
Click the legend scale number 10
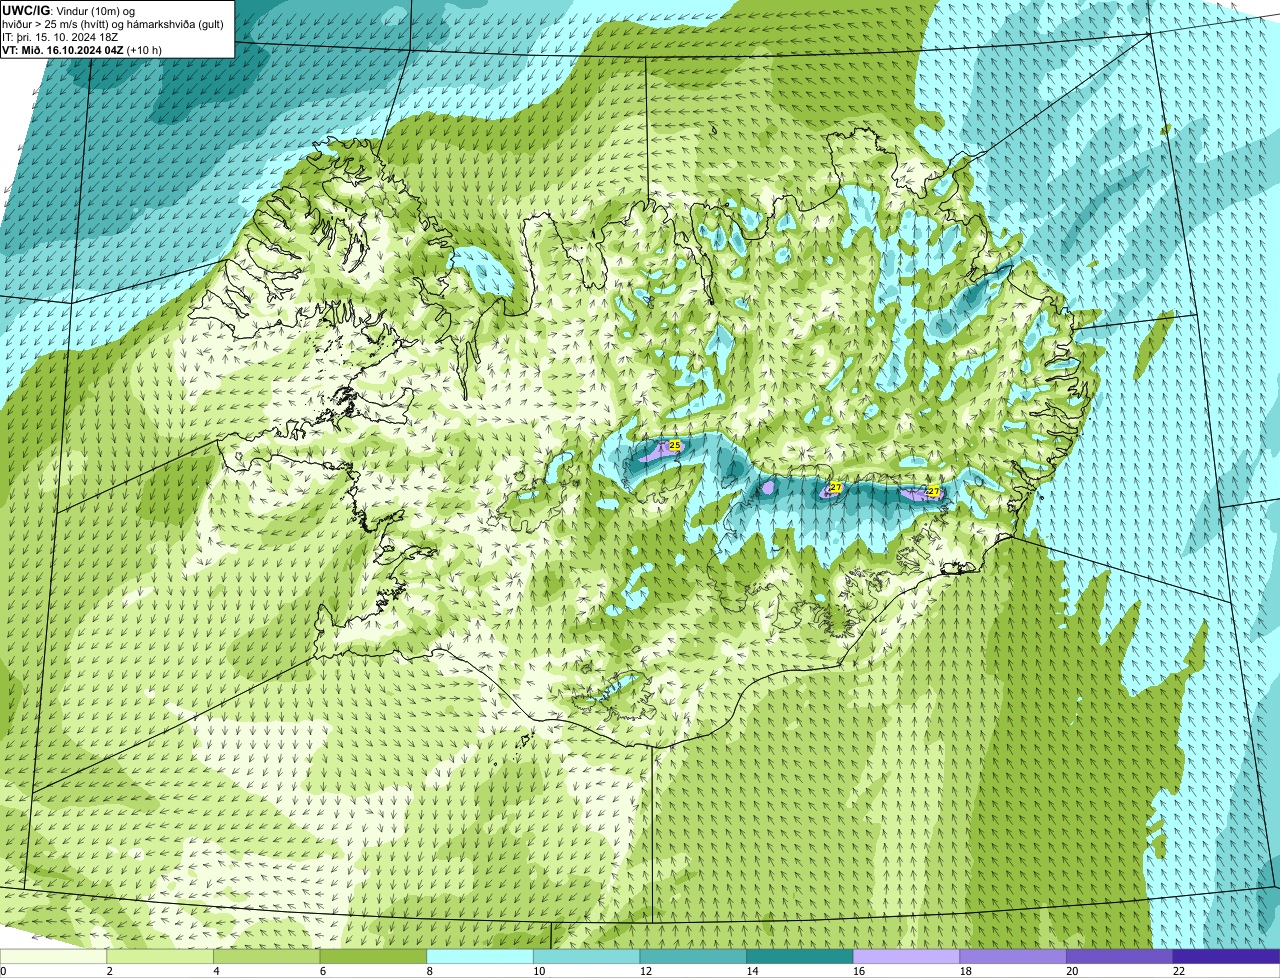[x=539, y=971]
